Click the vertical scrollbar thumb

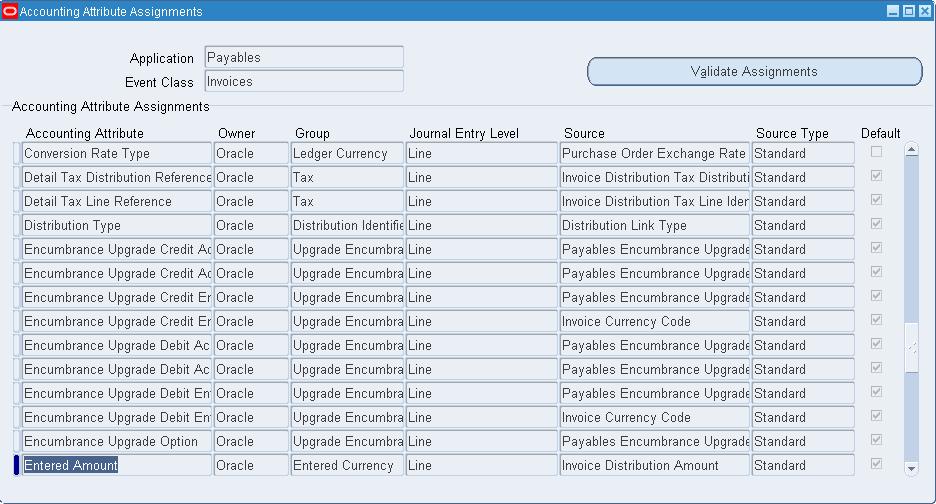[911, 348]
